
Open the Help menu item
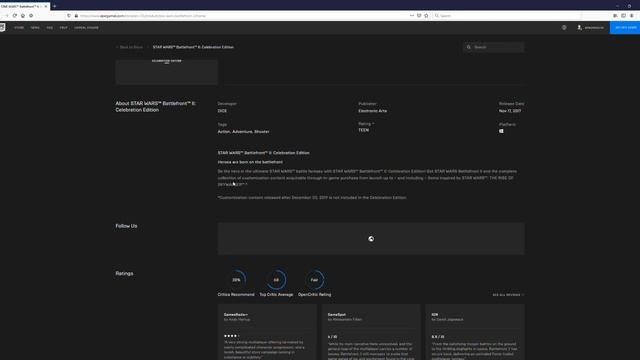click(x=64, y=28)
